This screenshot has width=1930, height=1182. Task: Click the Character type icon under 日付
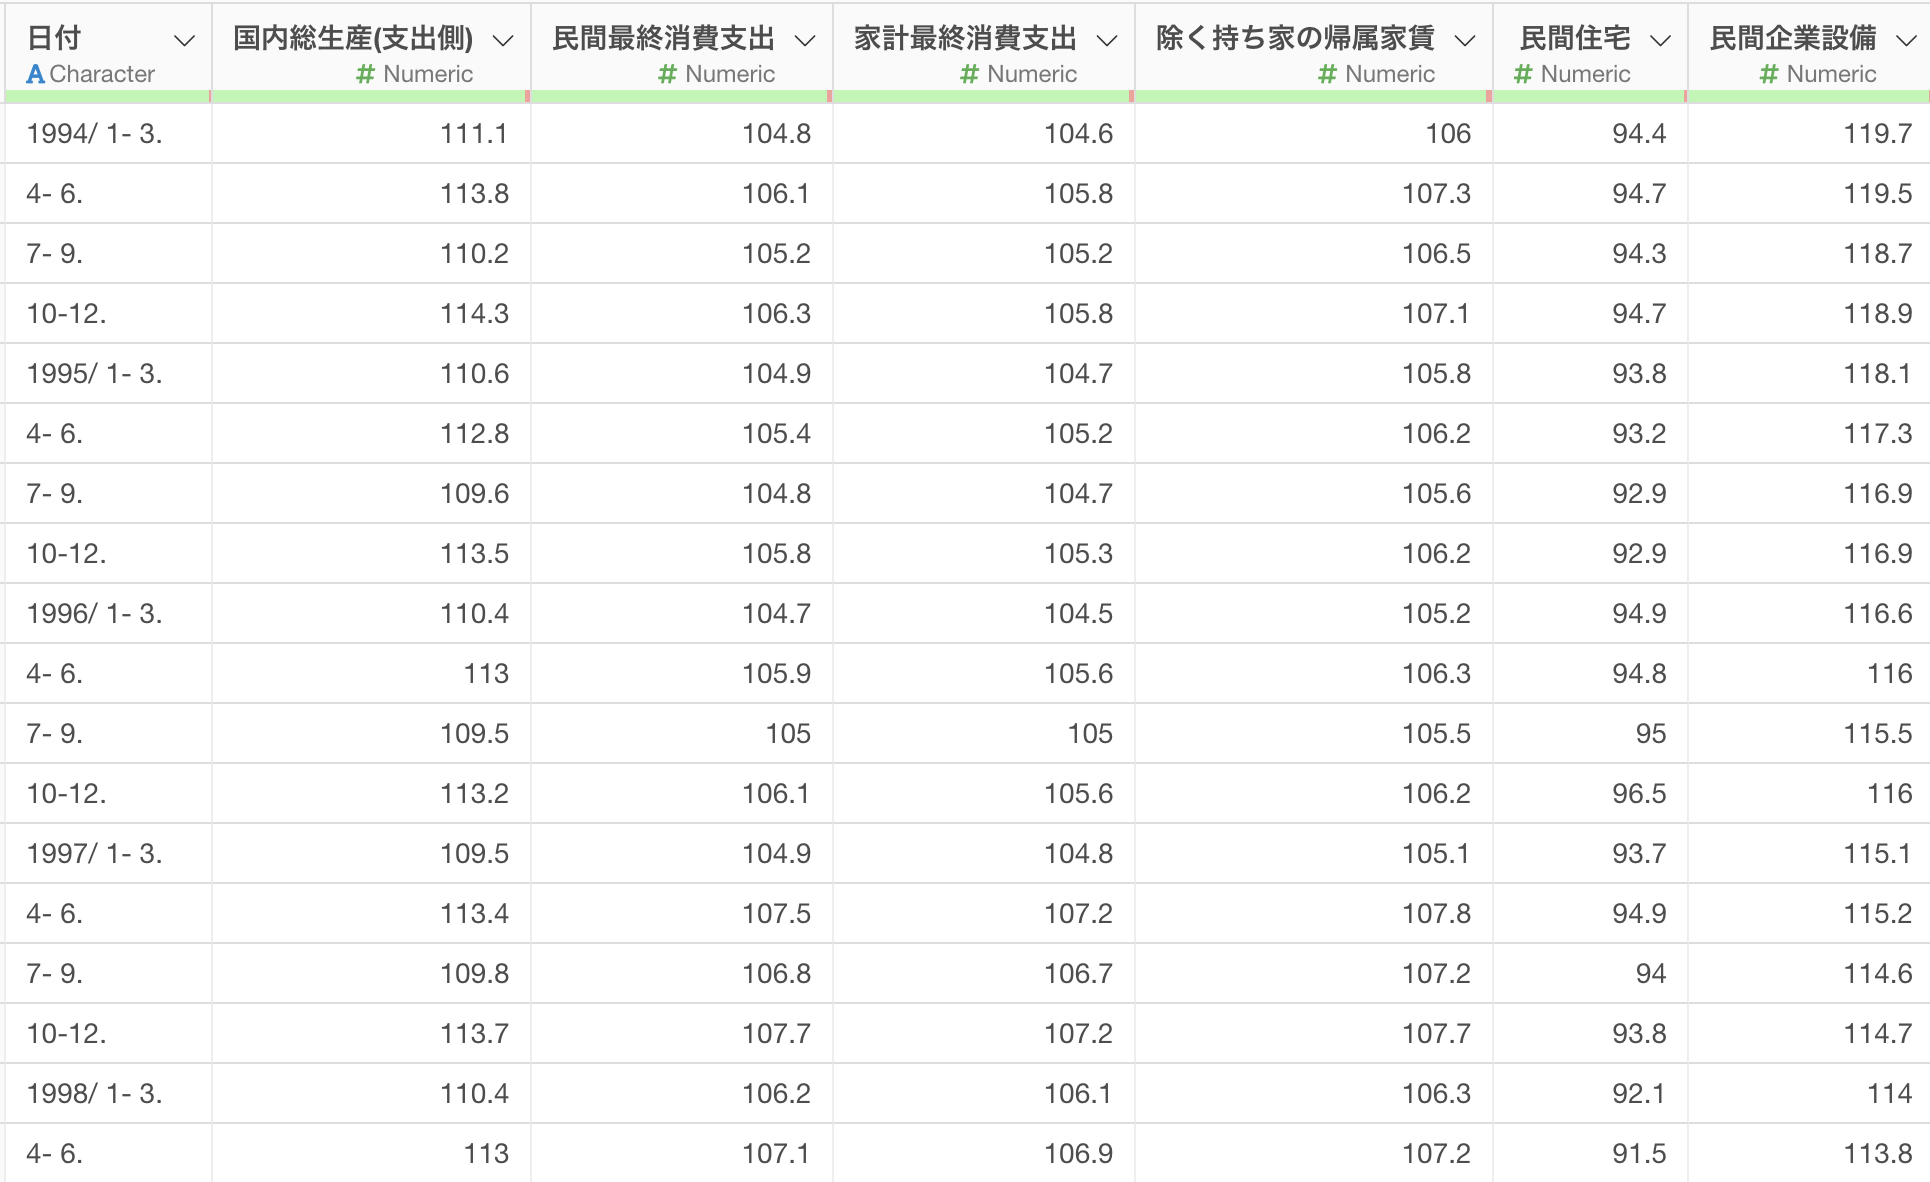[36, 74]
